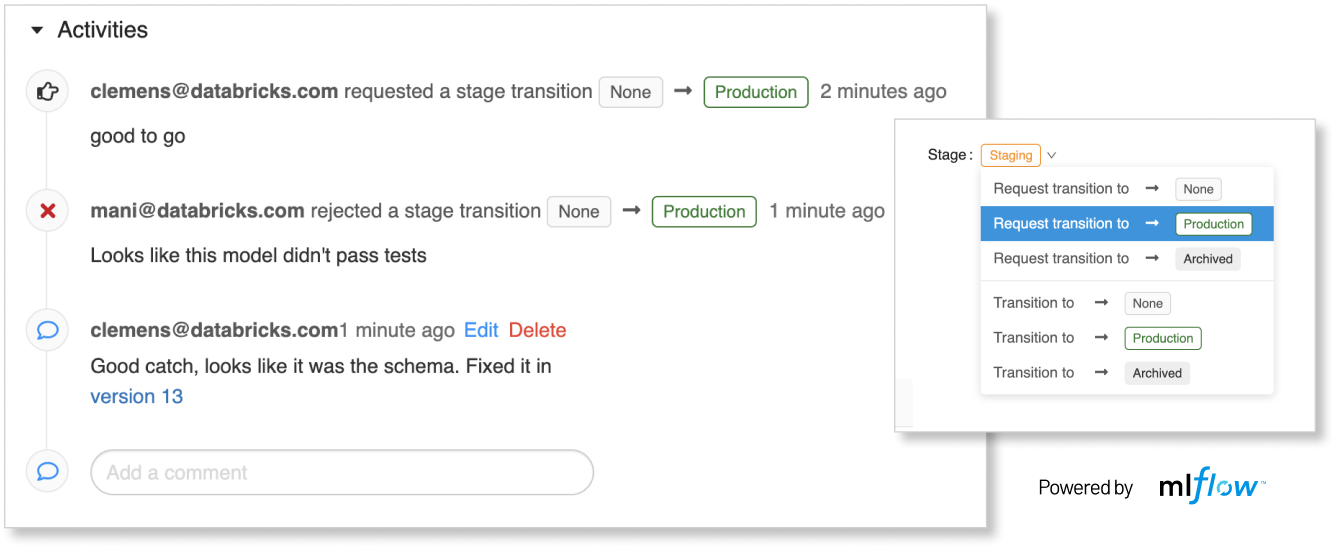Viewport: 1334px width, 547px height.
Task: Click the flow logo
Action: coord(1226,486)
